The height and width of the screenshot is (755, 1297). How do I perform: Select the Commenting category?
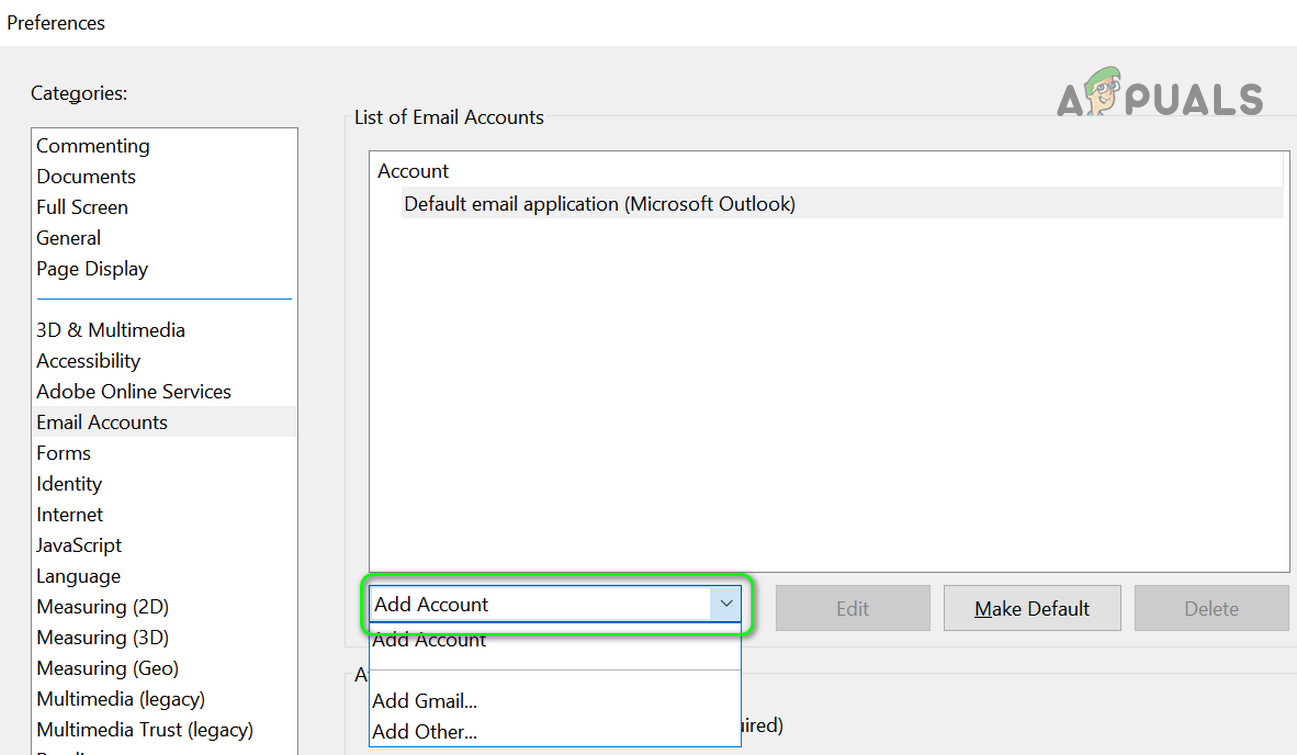[93, 146]
